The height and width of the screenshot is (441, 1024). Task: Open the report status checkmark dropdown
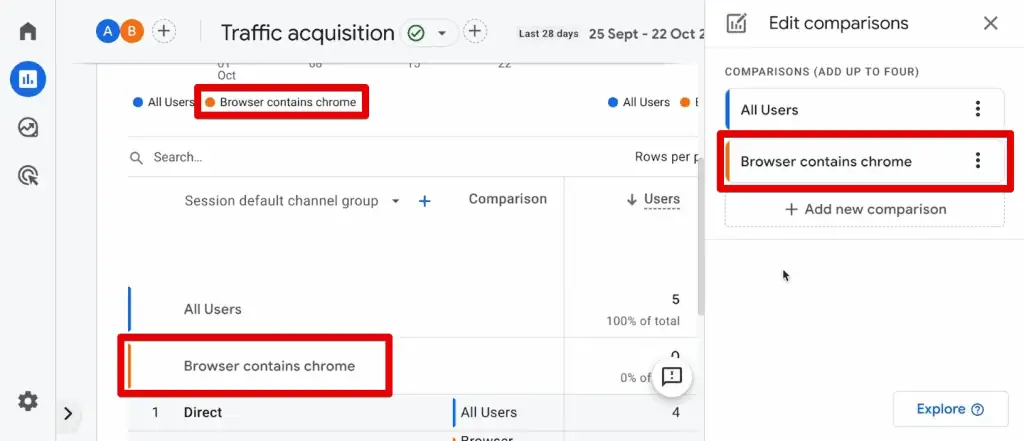[x=428, y=33]
